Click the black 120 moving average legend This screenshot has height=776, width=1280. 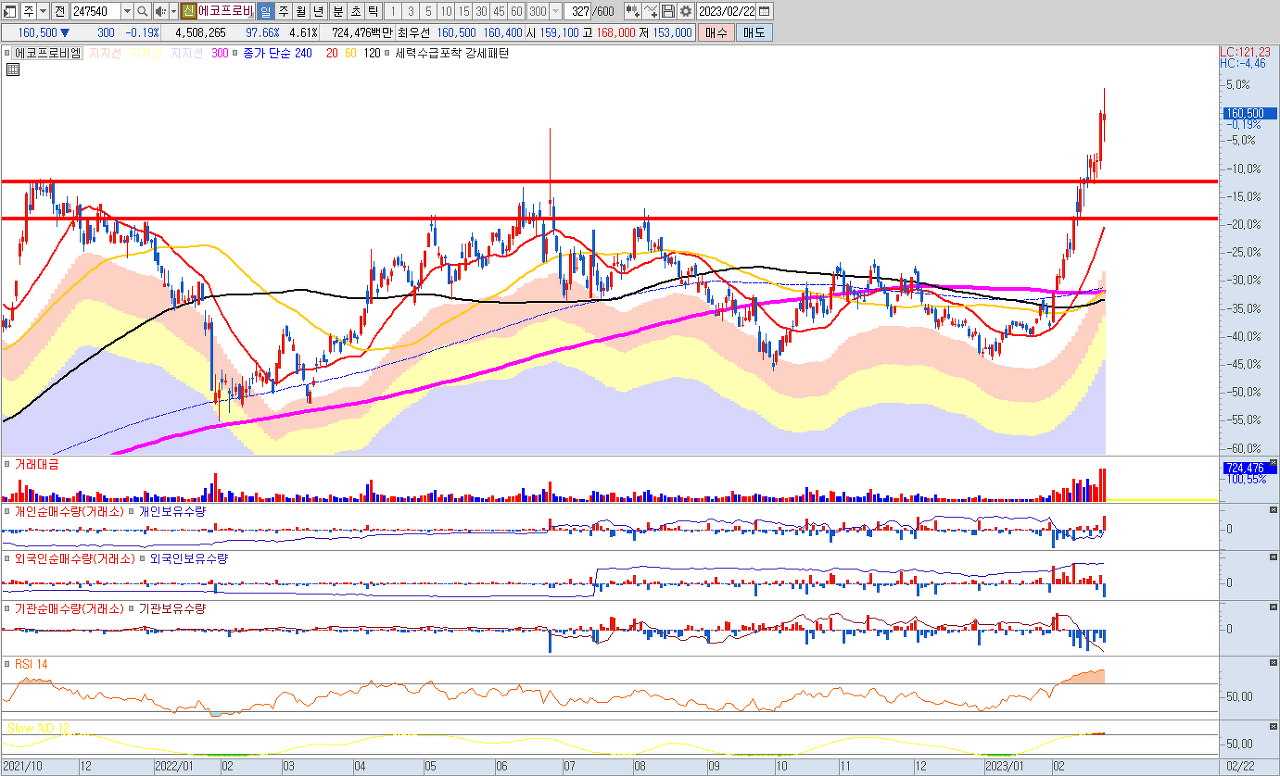pyautogui.click(x=372, y=53)
